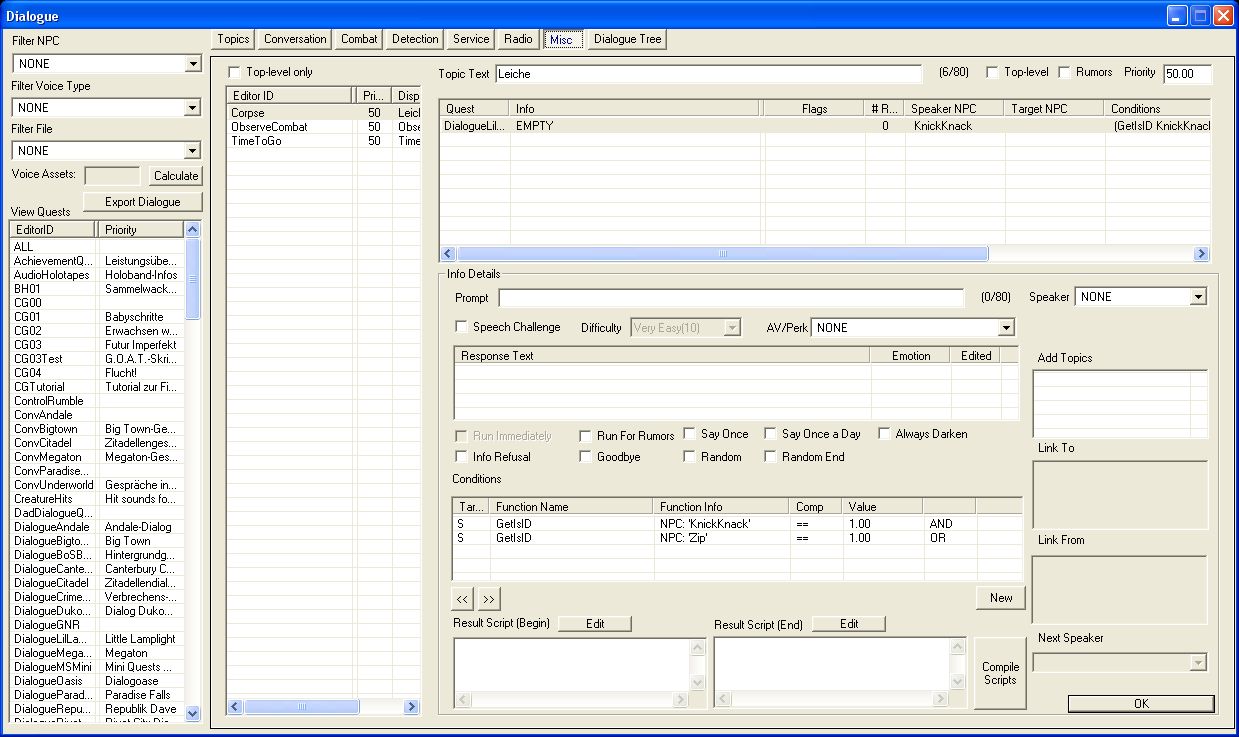
Task: Click the info list's horizontal scrollbar thumb
Action: click(722, 254)
